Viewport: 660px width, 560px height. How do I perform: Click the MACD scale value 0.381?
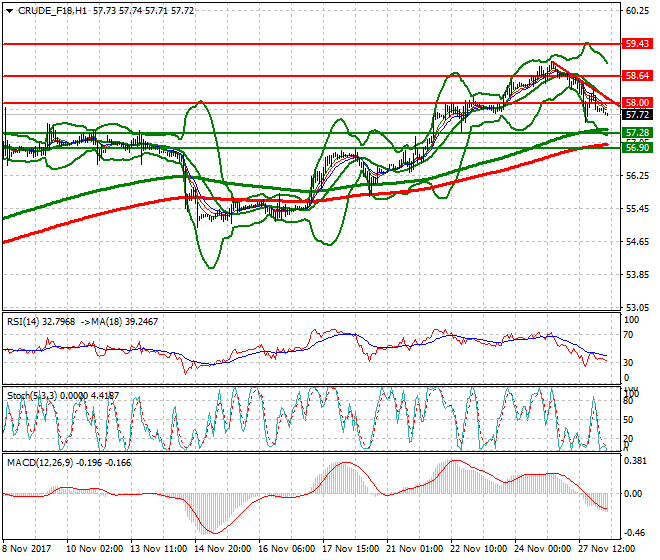tap(635, 461)
